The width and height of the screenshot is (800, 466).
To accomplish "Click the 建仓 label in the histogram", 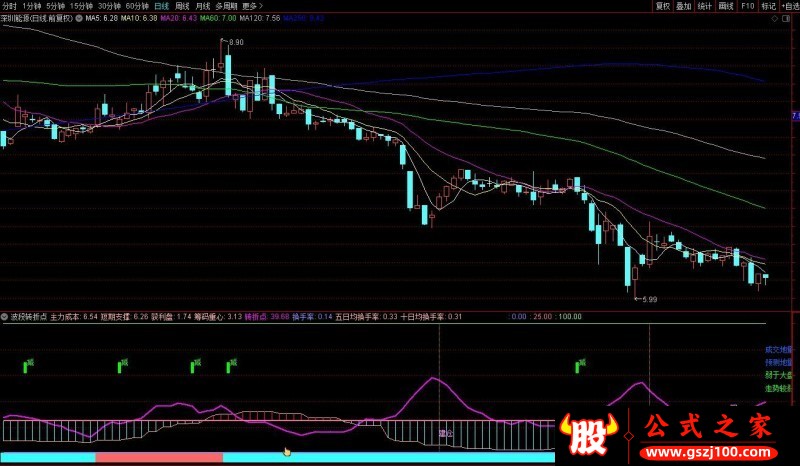I will point(446,433).
